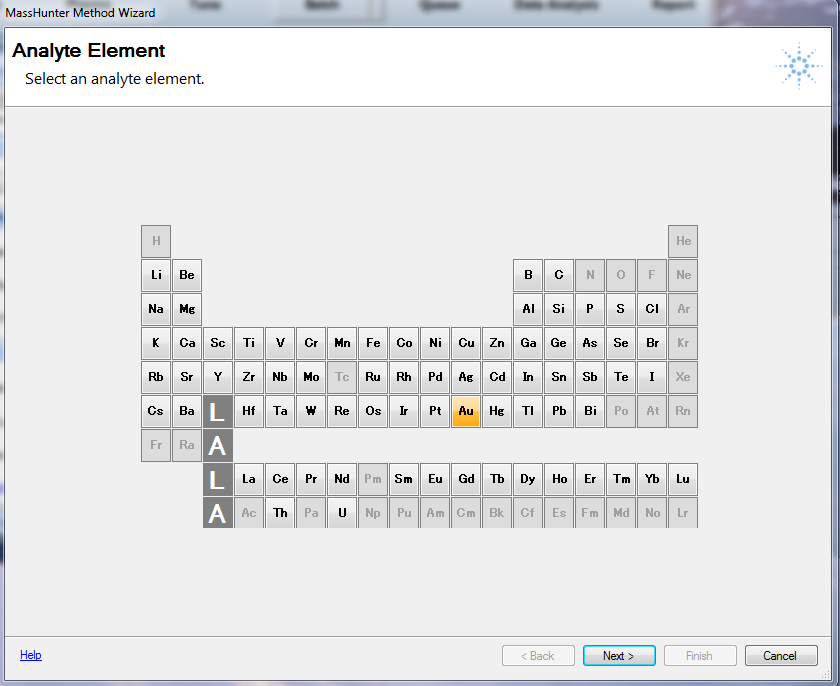Select Lanthanum (La) element
This screenshot has height=686, width=840.
[x=249, y=479]
